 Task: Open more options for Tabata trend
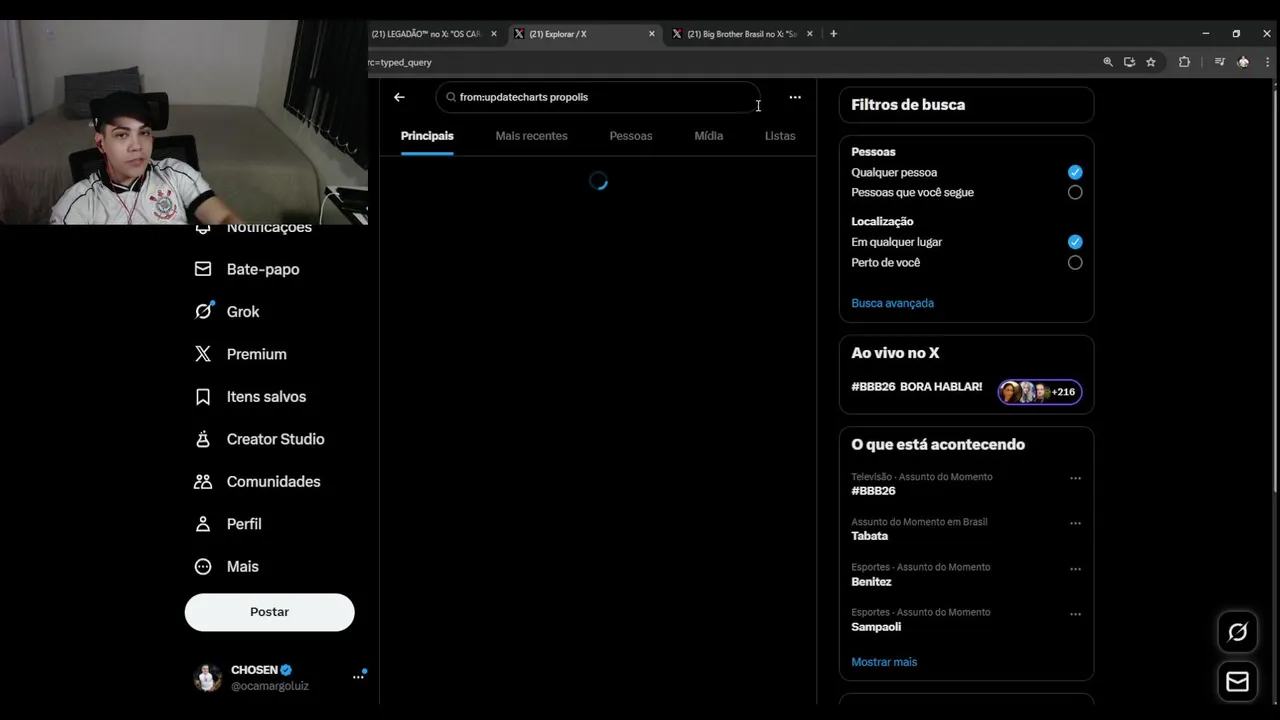[1076, 523]
